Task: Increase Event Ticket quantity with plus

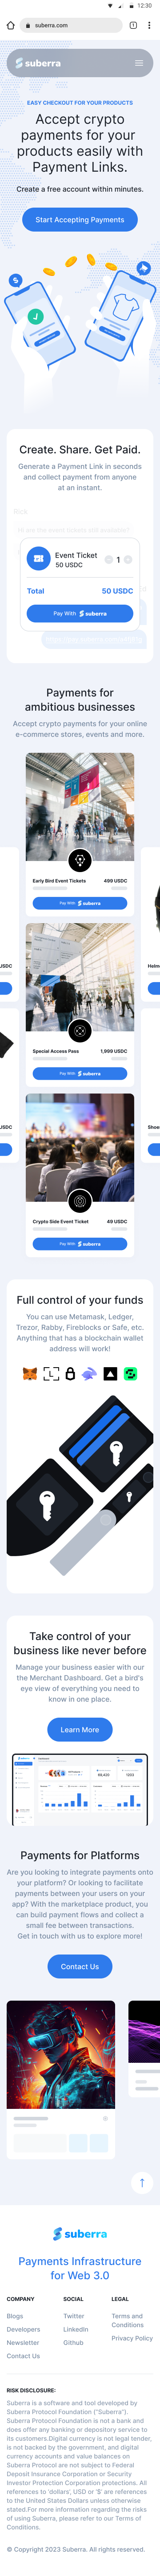Action: [127, 560]
